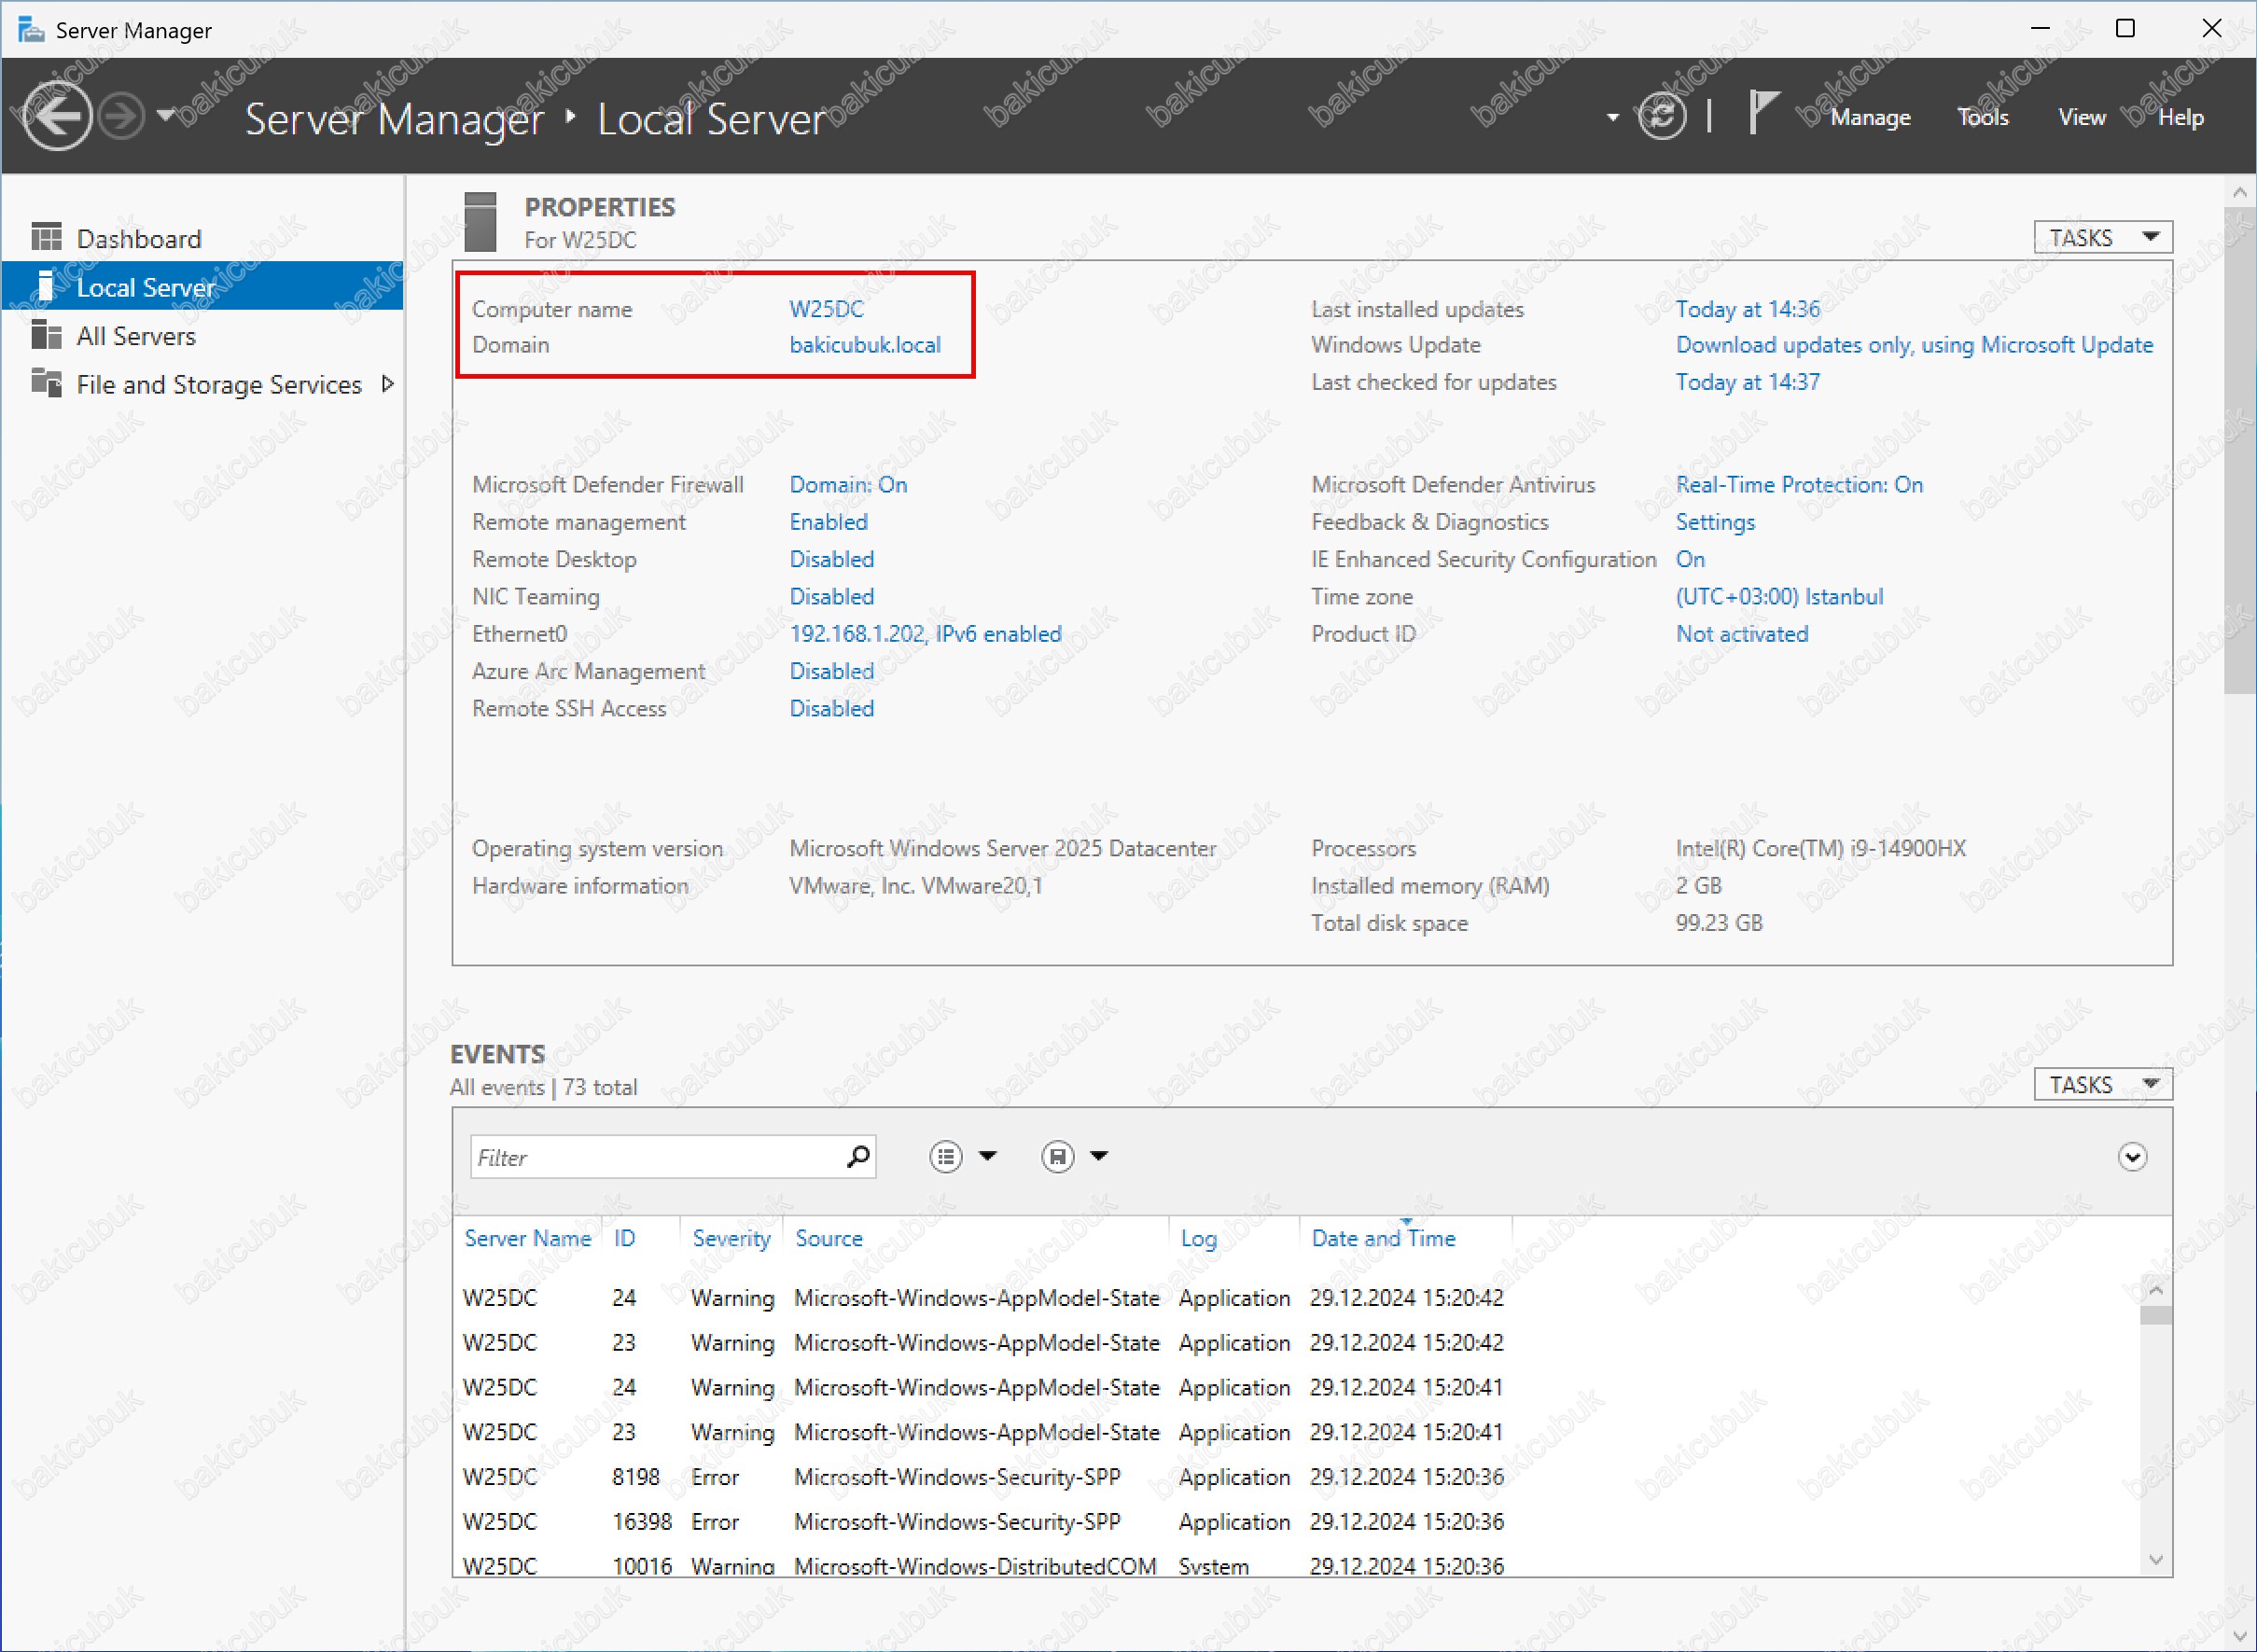The image size is (2257, 1652).
Task: Click the filter search magnifier icon
Action: click(x=858, y=1157)
